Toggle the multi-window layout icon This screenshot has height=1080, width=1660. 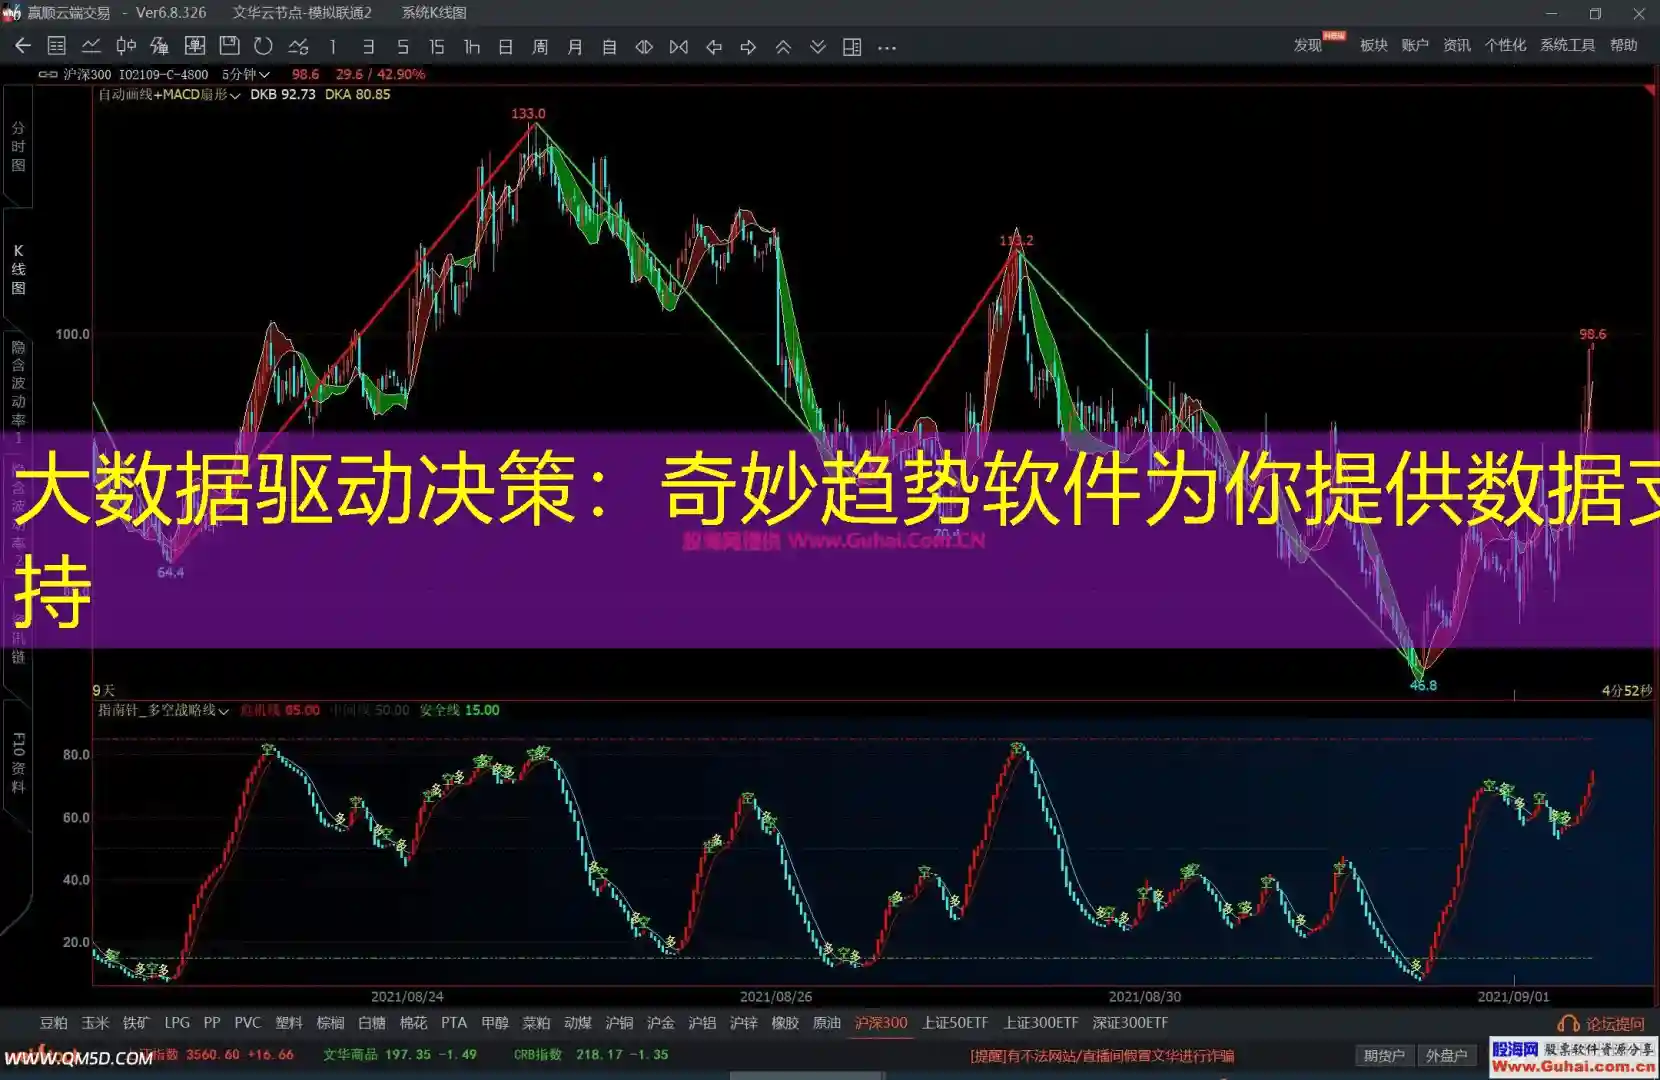[x=852, y=47]
